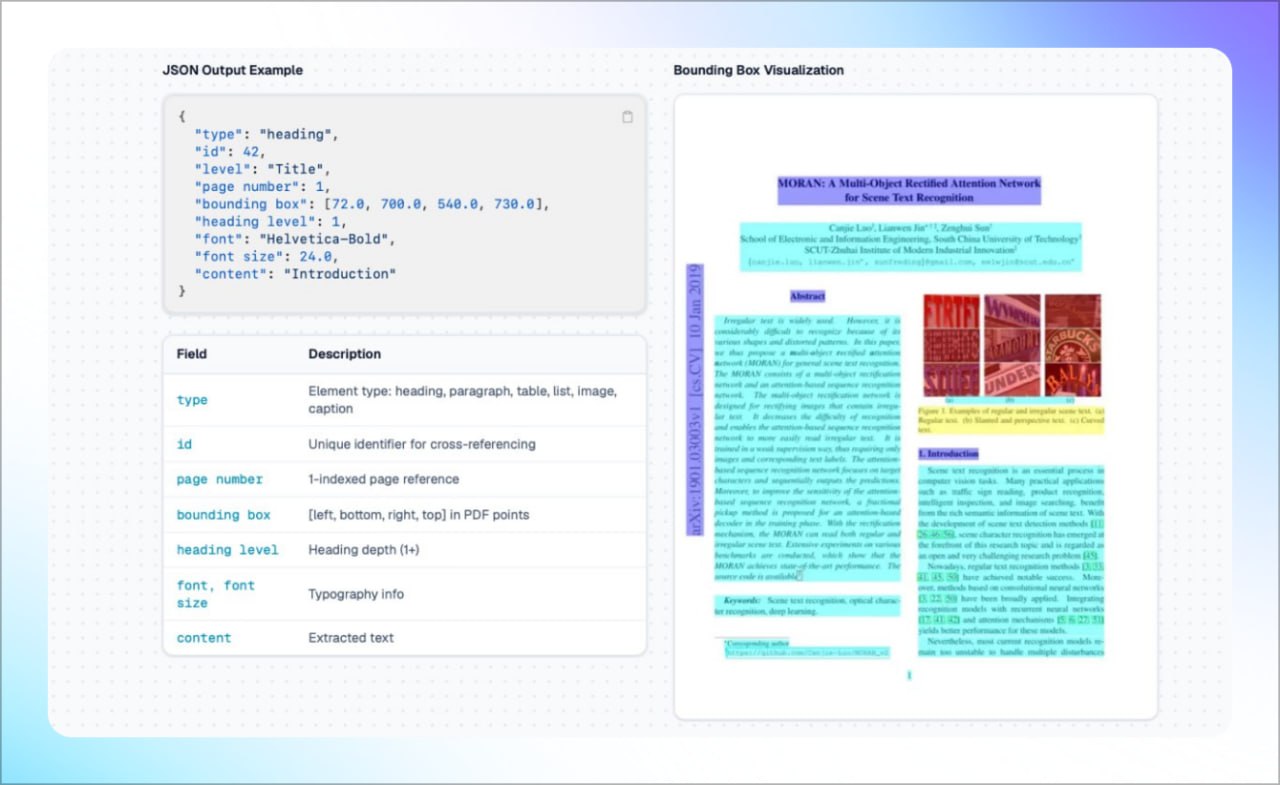Click the "content" field name in the table

click(x=203, y=638)
